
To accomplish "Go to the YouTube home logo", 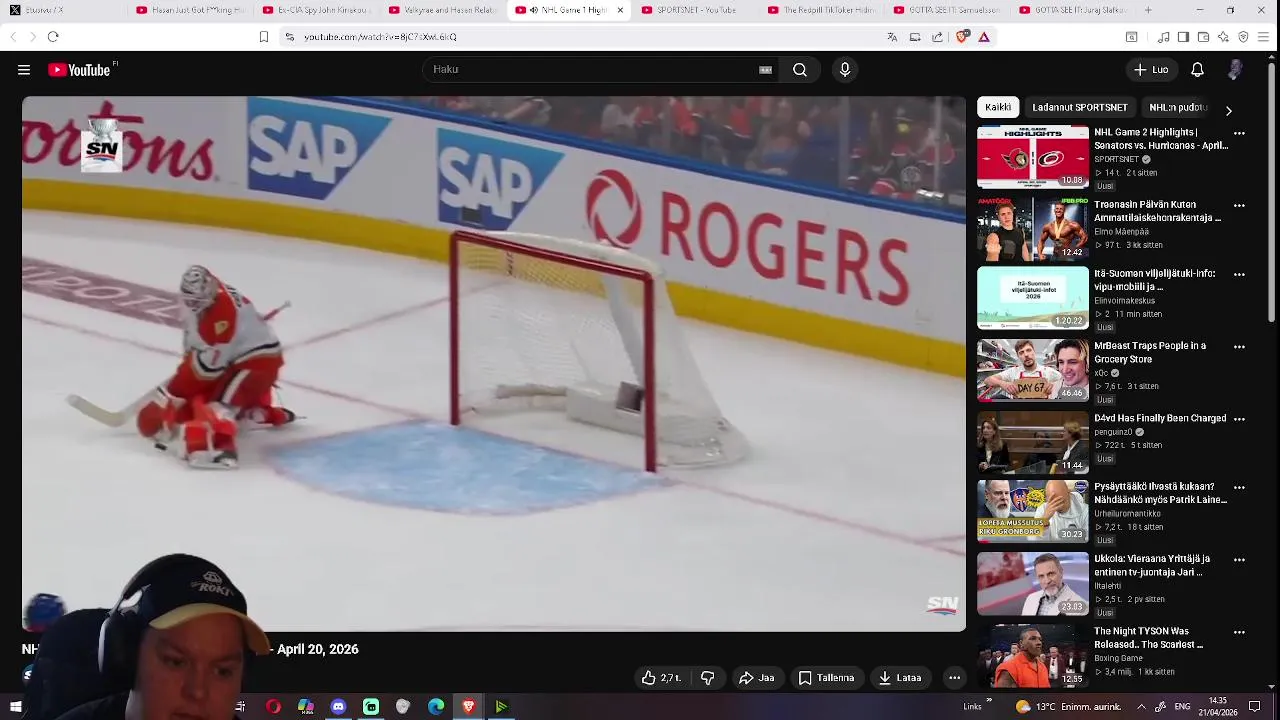I will point(79,70).
